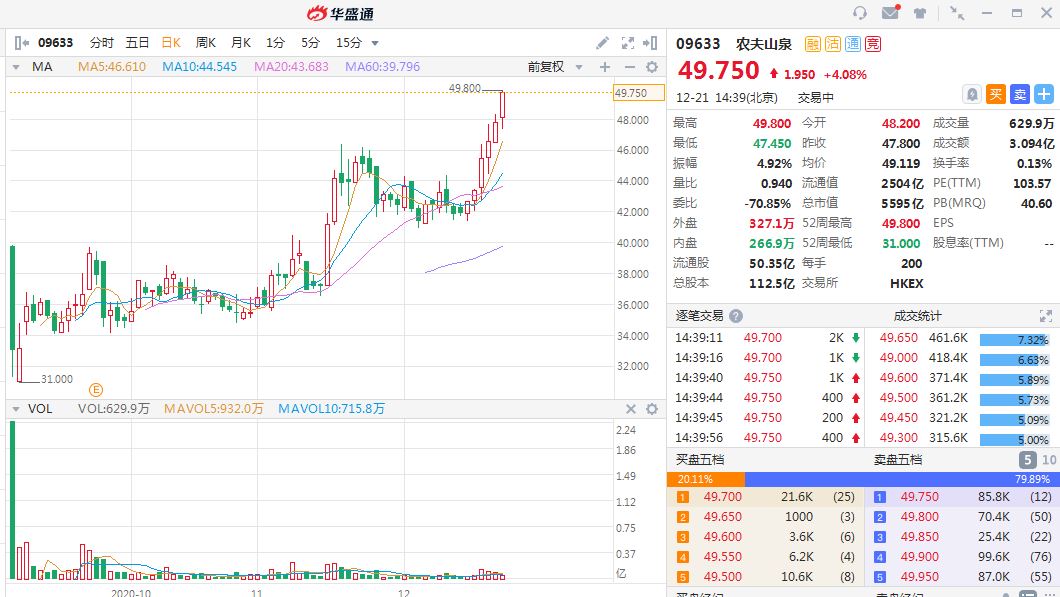Image resolution: width=1060 pixels, height=597 pixels.
Task: Select the 日K chart tab
Action: click(171, 43)
